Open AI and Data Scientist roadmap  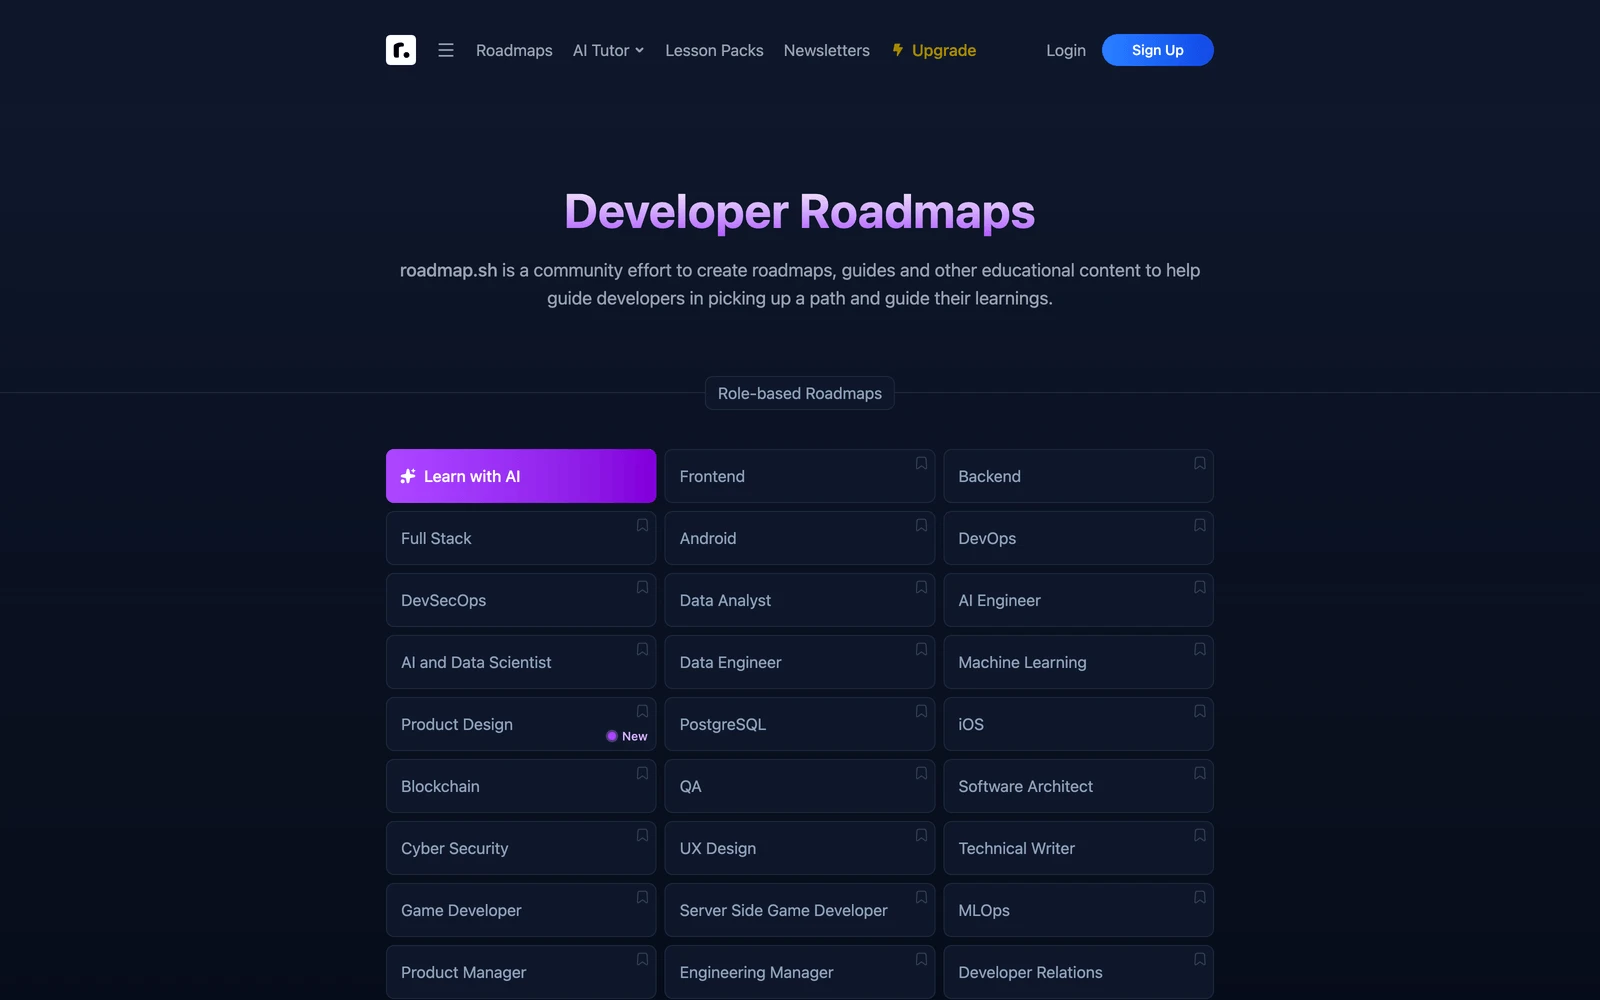point(521,662)
